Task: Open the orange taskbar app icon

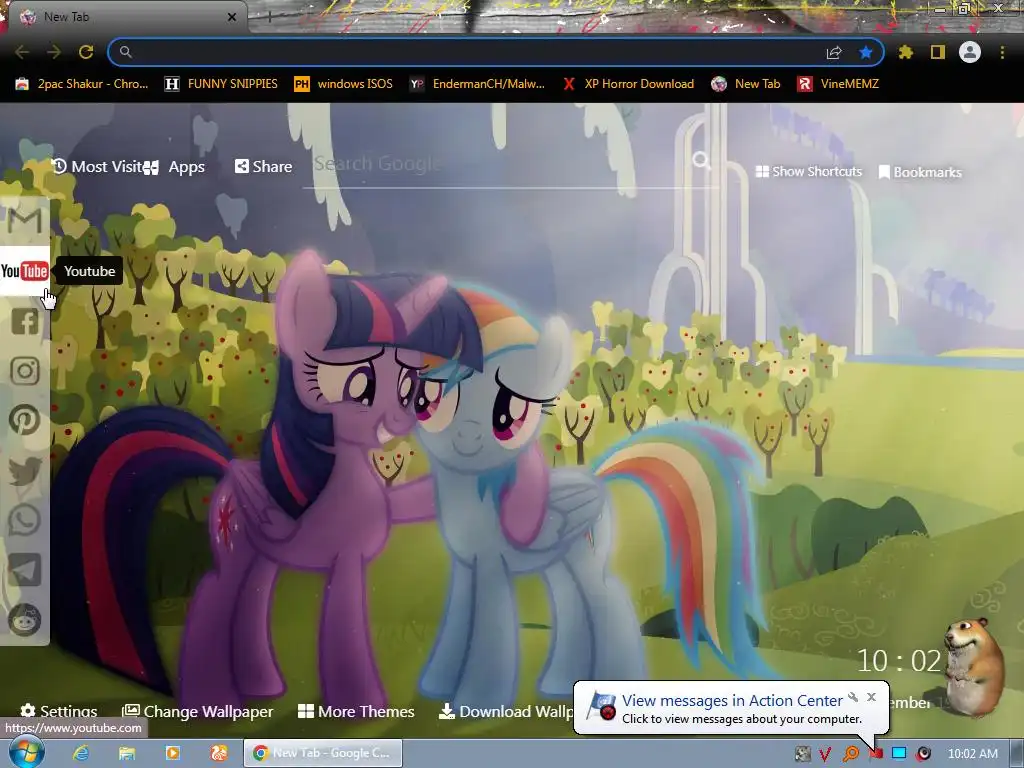Action: tap(218, 753)
